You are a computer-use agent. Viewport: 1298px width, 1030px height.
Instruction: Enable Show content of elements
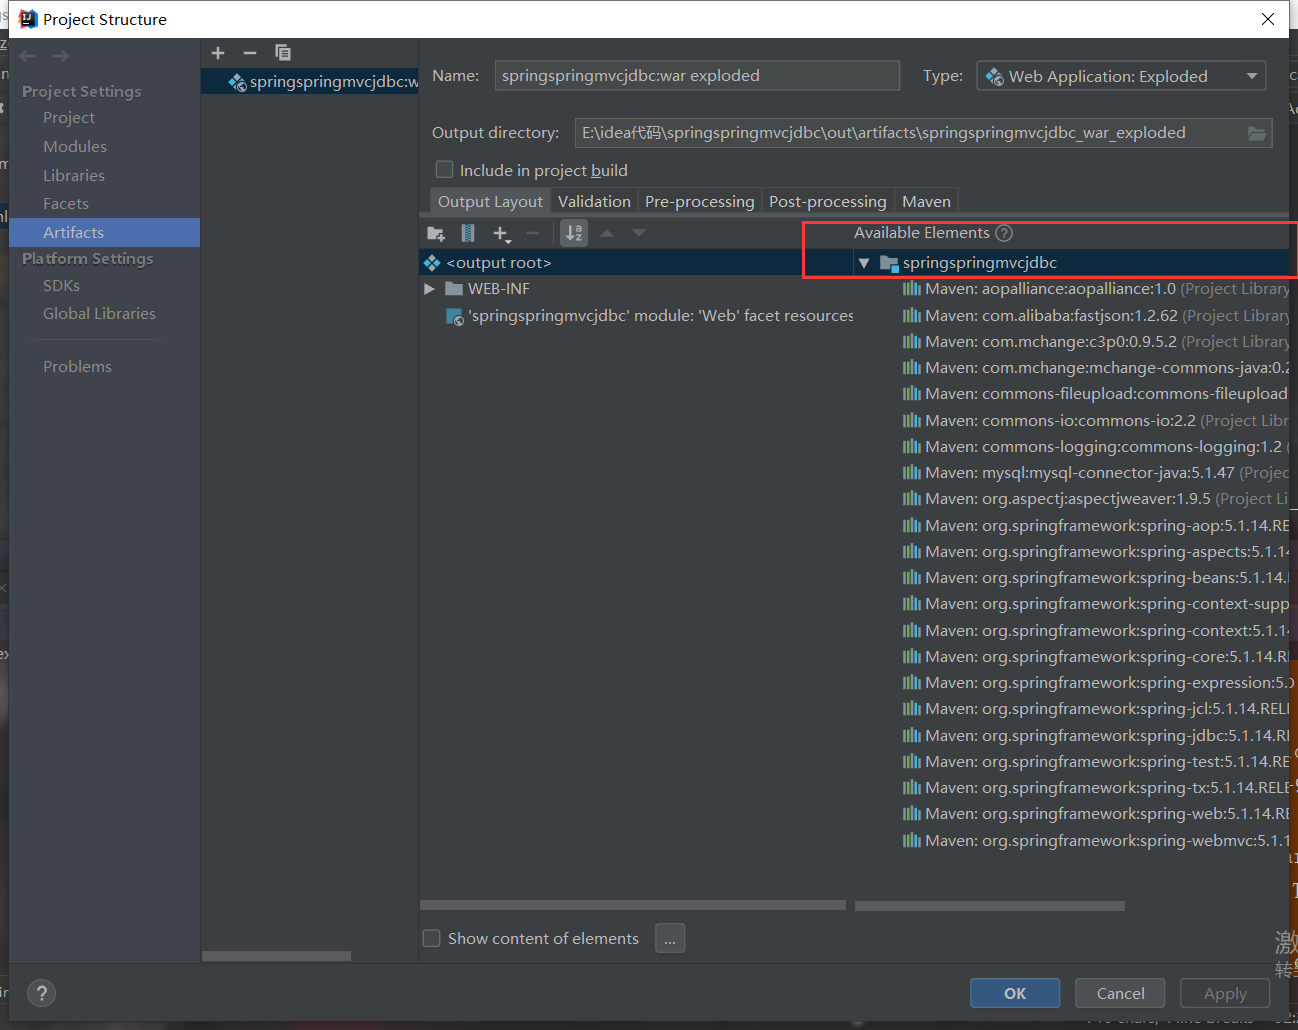coord(431,938)
